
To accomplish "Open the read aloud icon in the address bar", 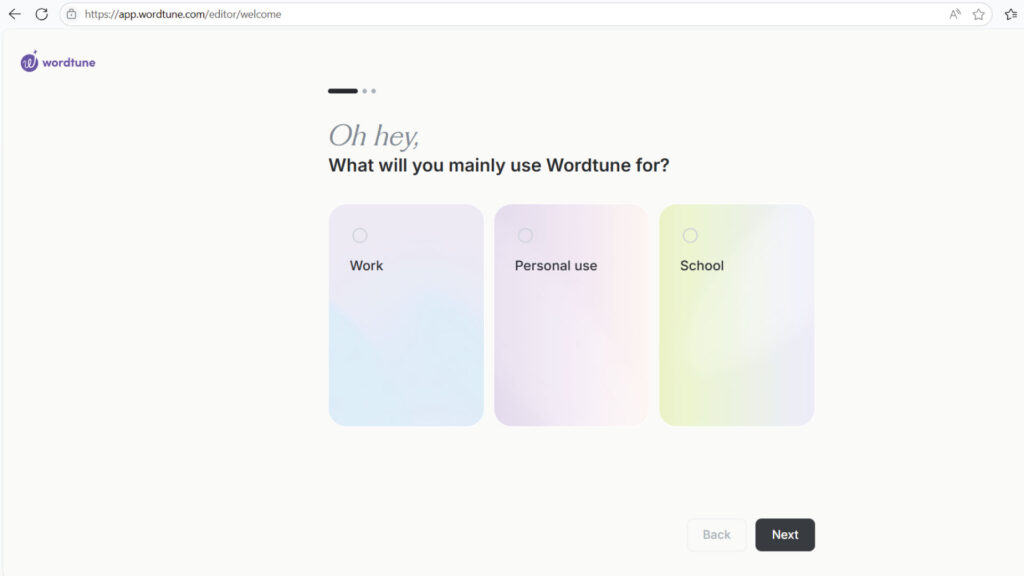I will 955,14.
